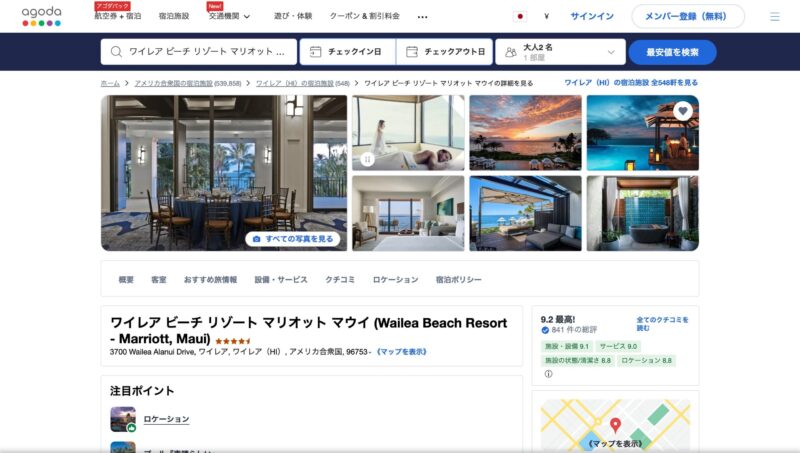Click すべての写真を見る button

293,239
